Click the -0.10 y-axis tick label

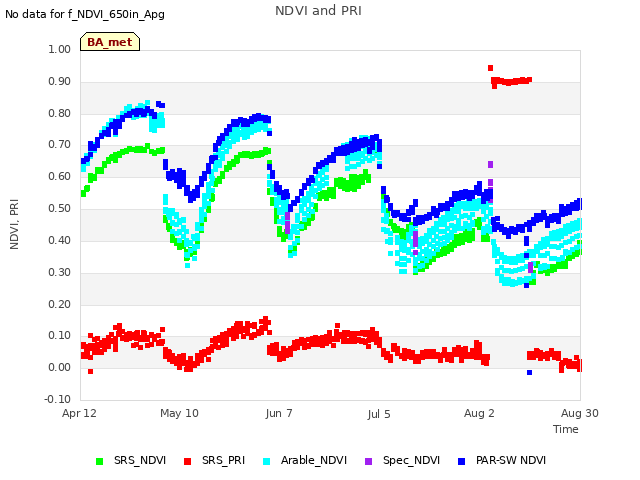pyautogui.click(x=58, y=399)
